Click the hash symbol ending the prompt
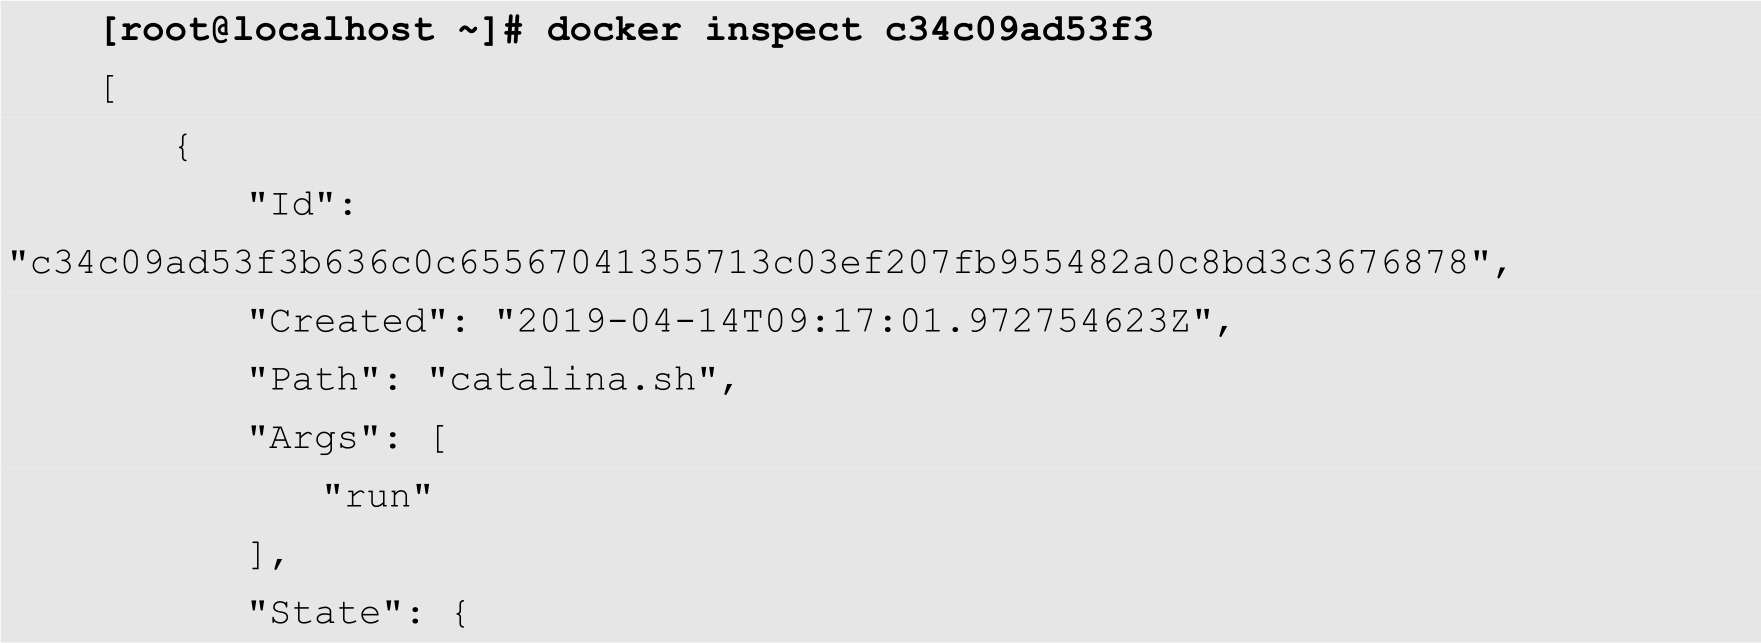Image resolution: width=1761 pixels, height=643 pixels. coord(513,30)
